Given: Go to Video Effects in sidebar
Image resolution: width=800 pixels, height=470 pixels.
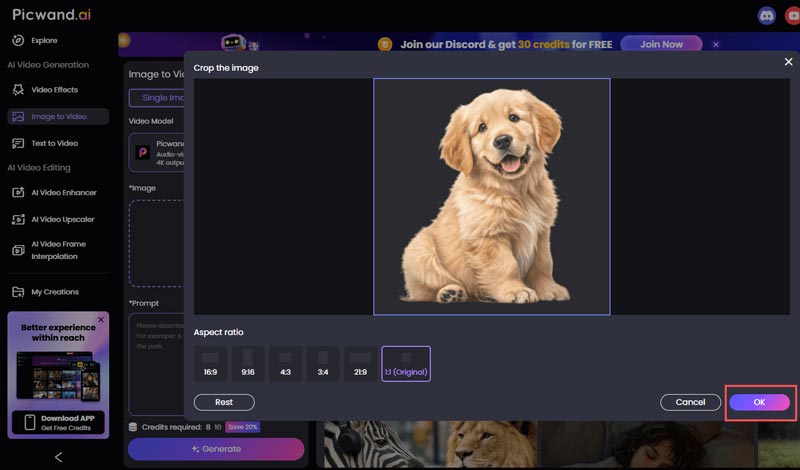Looking at the screenshot, I should point(54,90).
